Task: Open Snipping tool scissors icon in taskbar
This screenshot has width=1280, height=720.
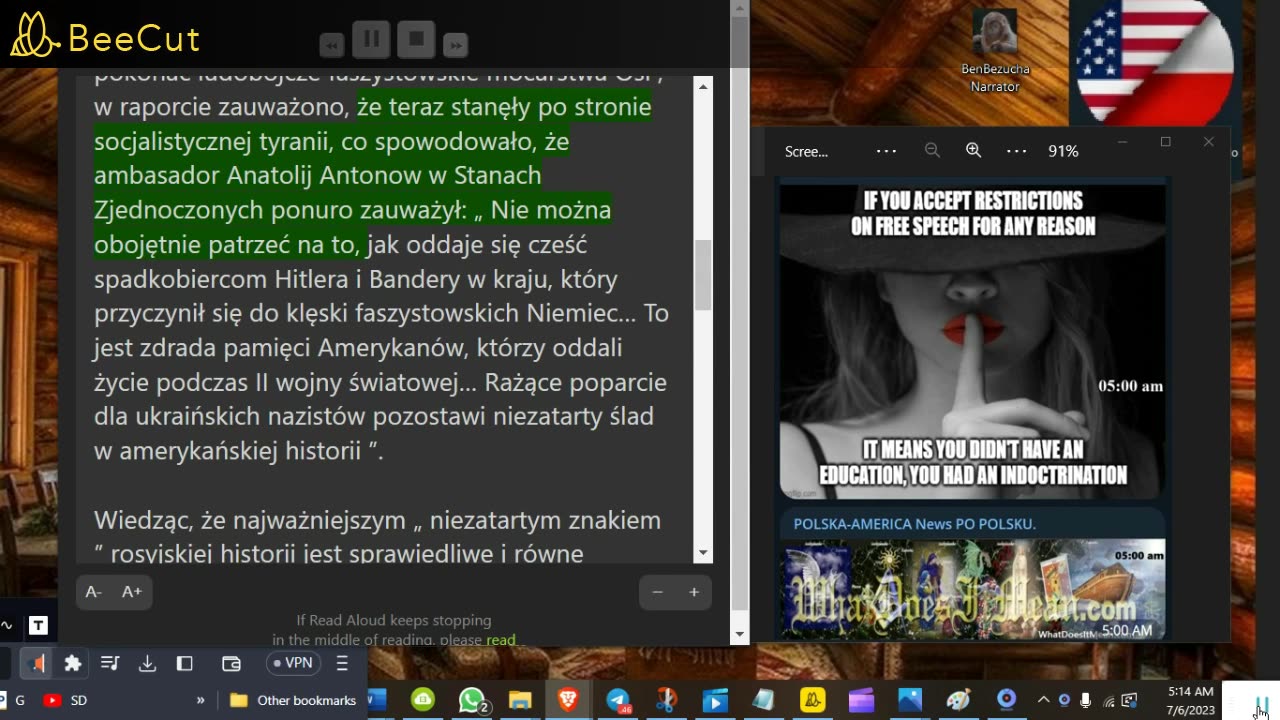Action: (666, 700)
